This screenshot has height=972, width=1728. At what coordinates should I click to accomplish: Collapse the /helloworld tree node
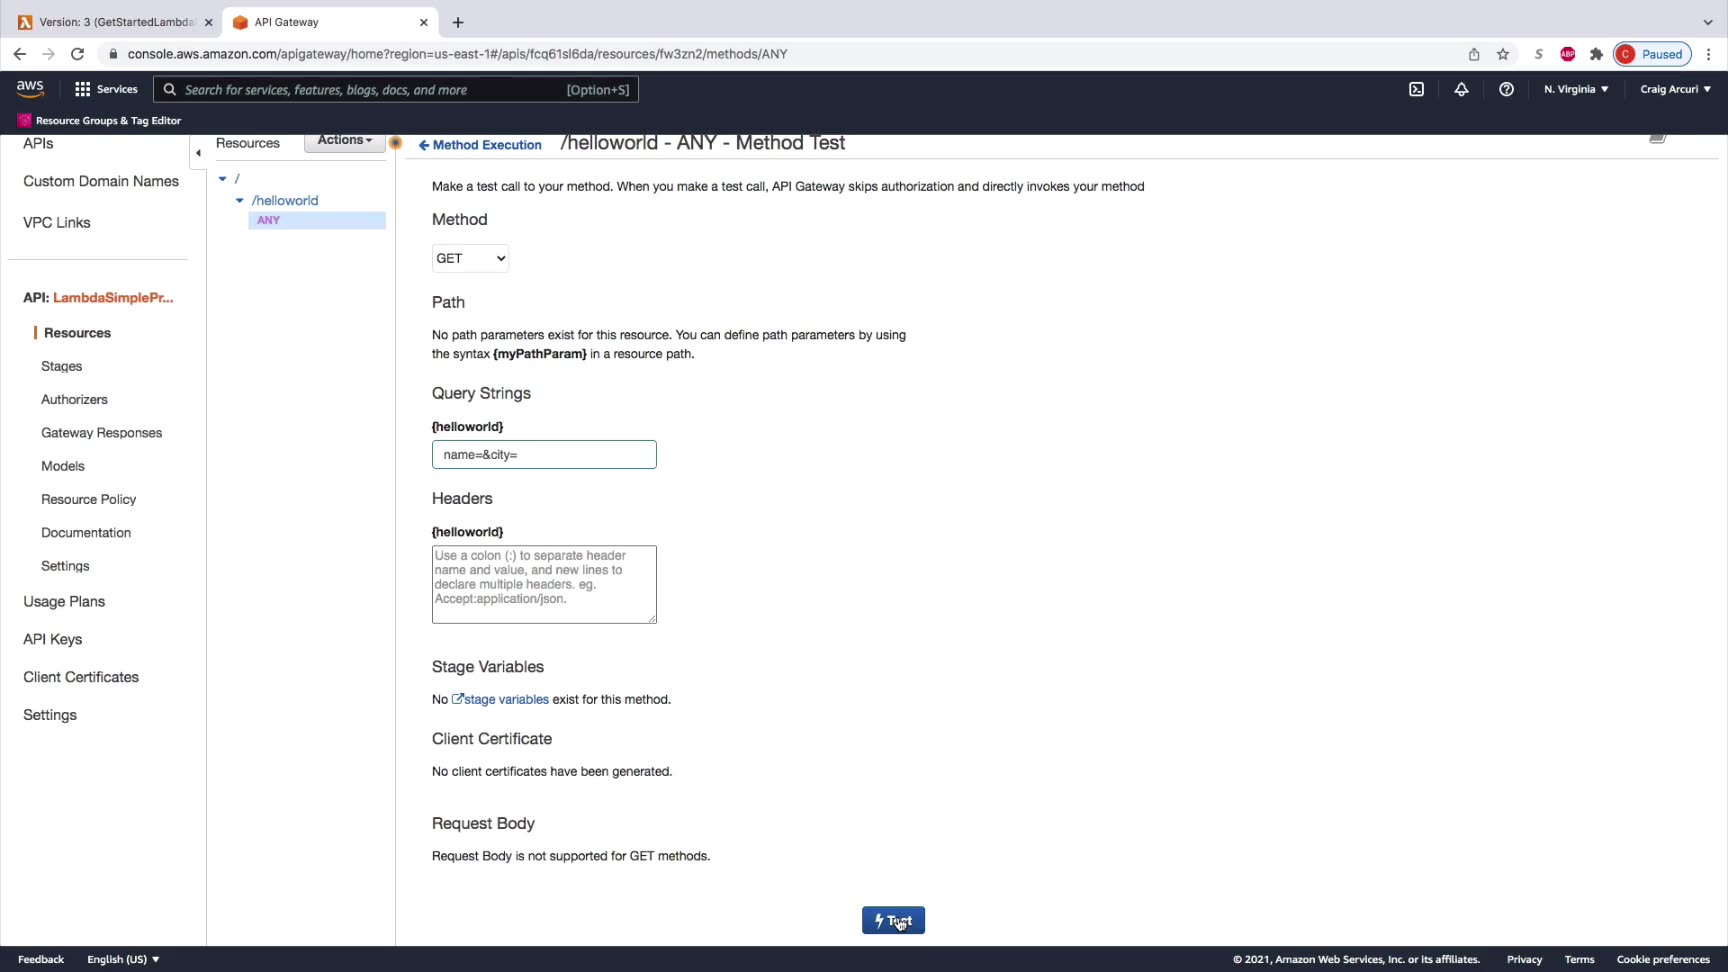pyautogui.click(x=240, y=200)
